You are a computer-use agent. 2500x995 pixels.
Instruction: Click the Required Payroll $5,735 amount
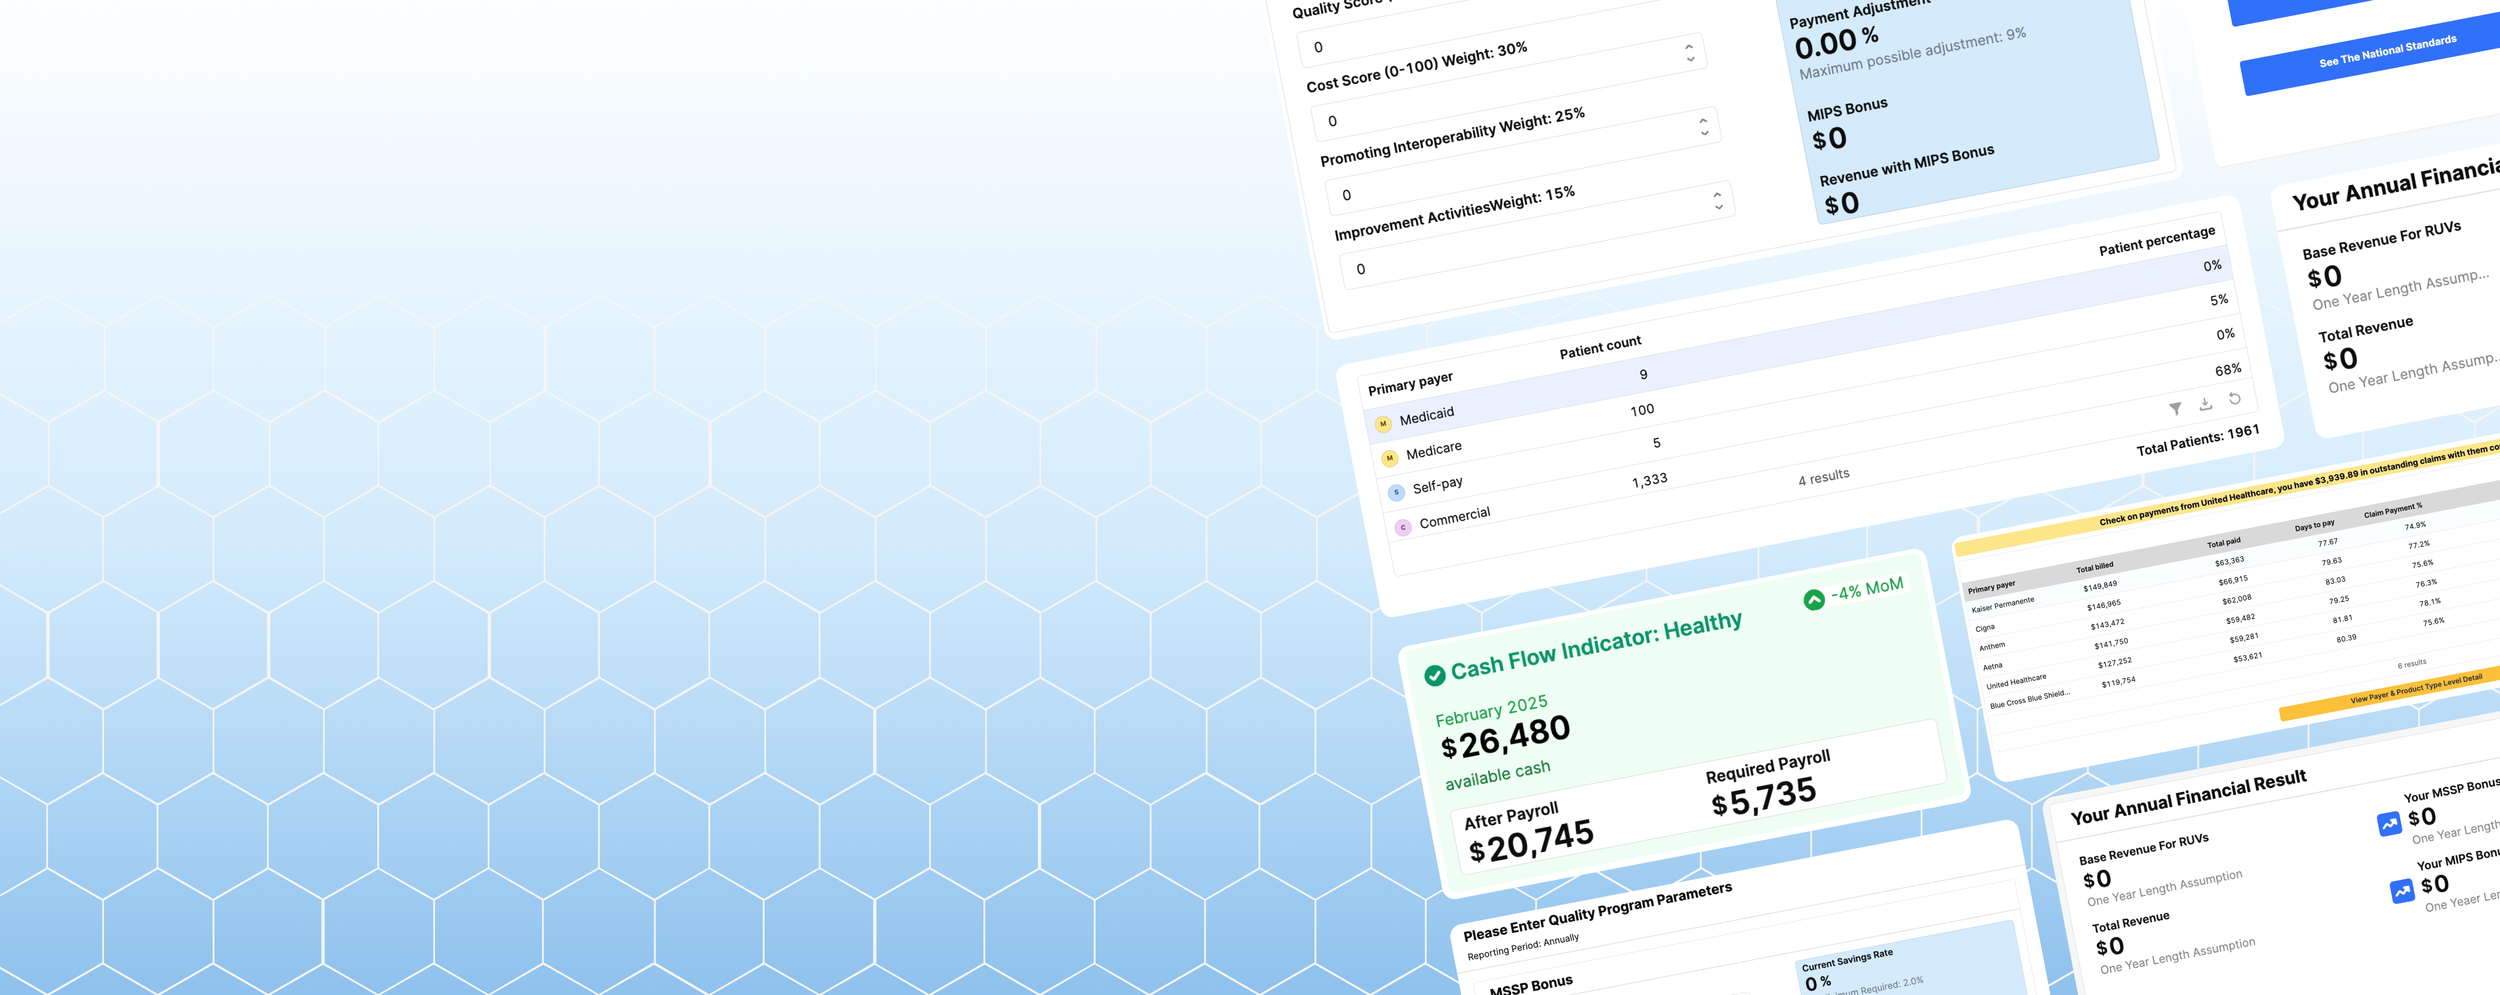[1763, 796]
